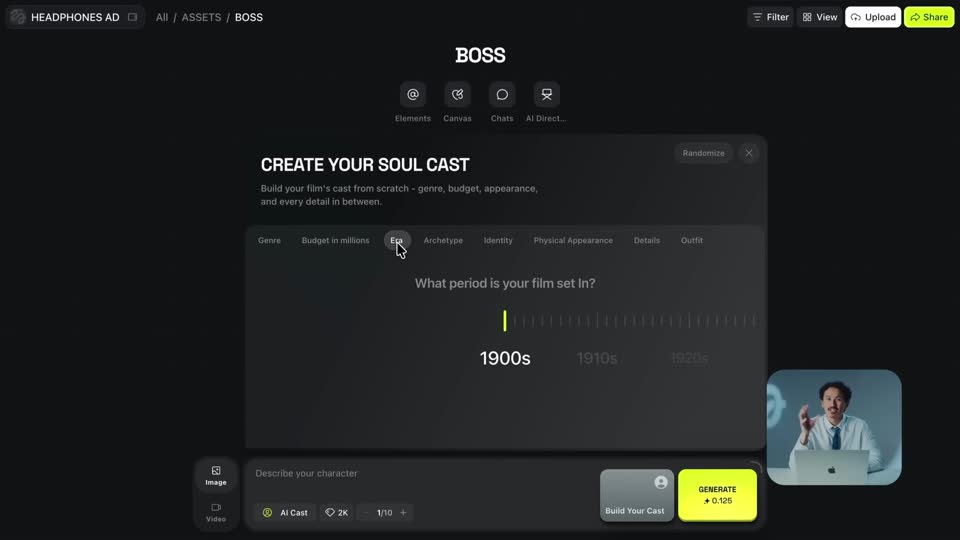Click the HEADPHONES AD project name
The image size is (960, 540).
75,17
